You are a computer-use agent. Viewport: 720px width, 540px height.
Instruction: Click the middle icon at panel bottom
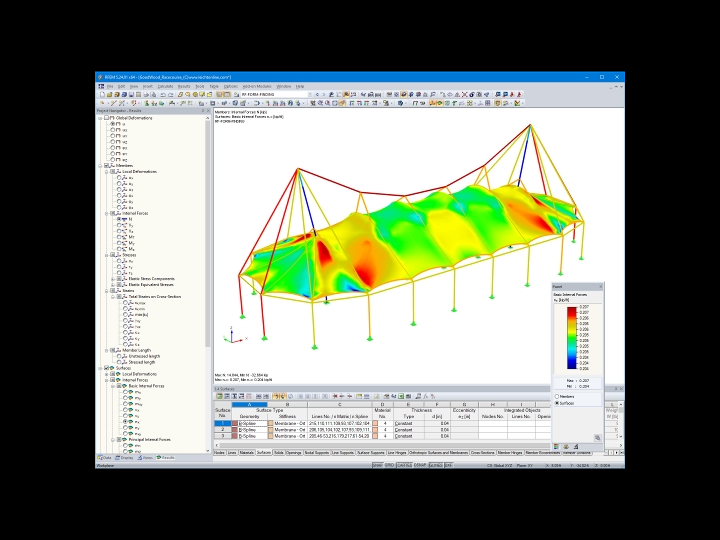coord(566,446)
